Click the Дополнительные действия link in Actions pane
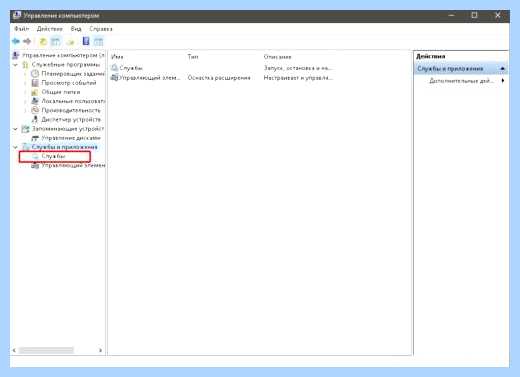Image resolution: width=520 pixels, height=377 pixels. pos(462,81)
